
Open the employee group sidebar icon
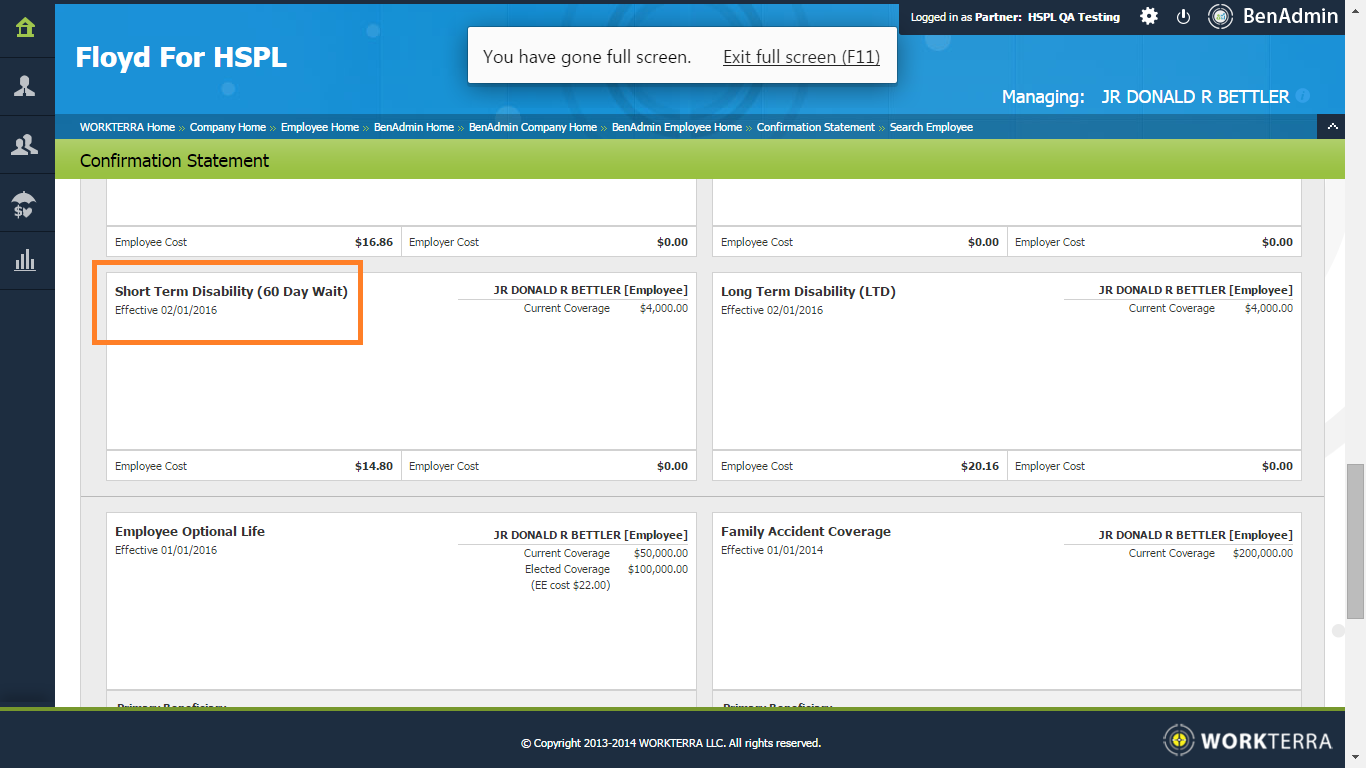(x=26, y=145)
